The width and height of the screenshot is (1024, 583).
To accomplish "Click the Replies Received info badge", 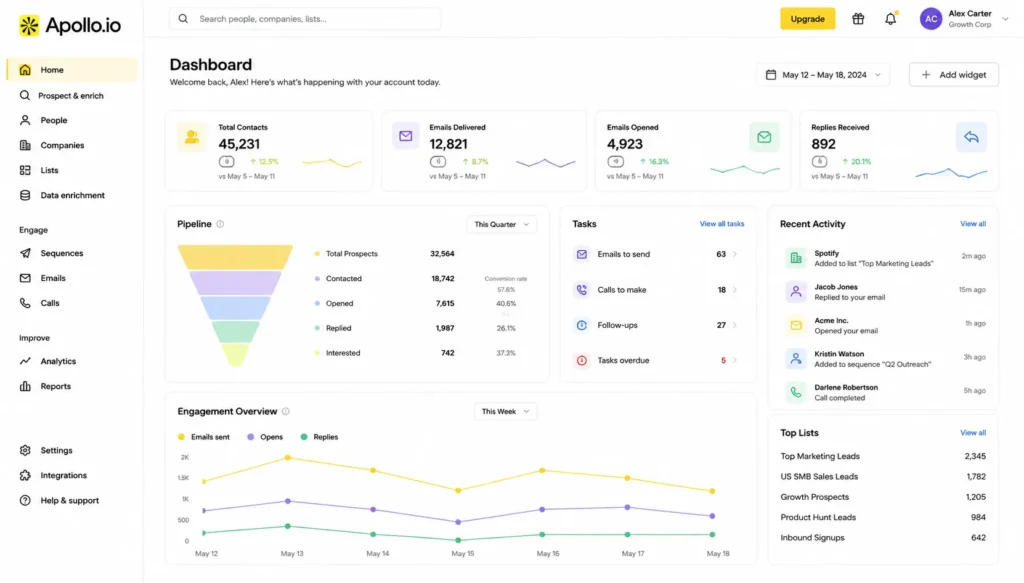I will point(820,161).
